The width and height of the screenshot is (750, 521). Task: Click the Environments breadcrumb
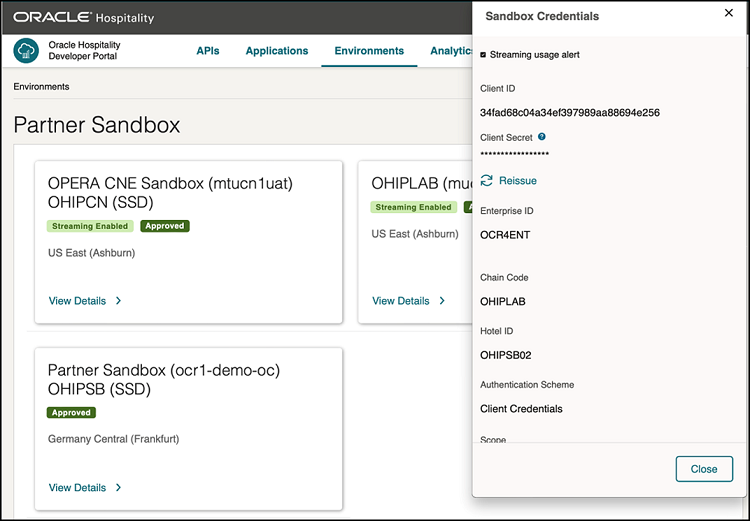coord(41,87)
